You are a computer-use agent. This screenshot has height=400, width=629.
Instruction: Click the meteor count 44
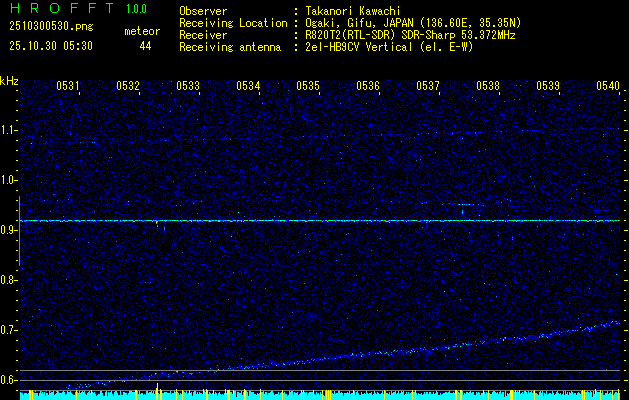145,46
